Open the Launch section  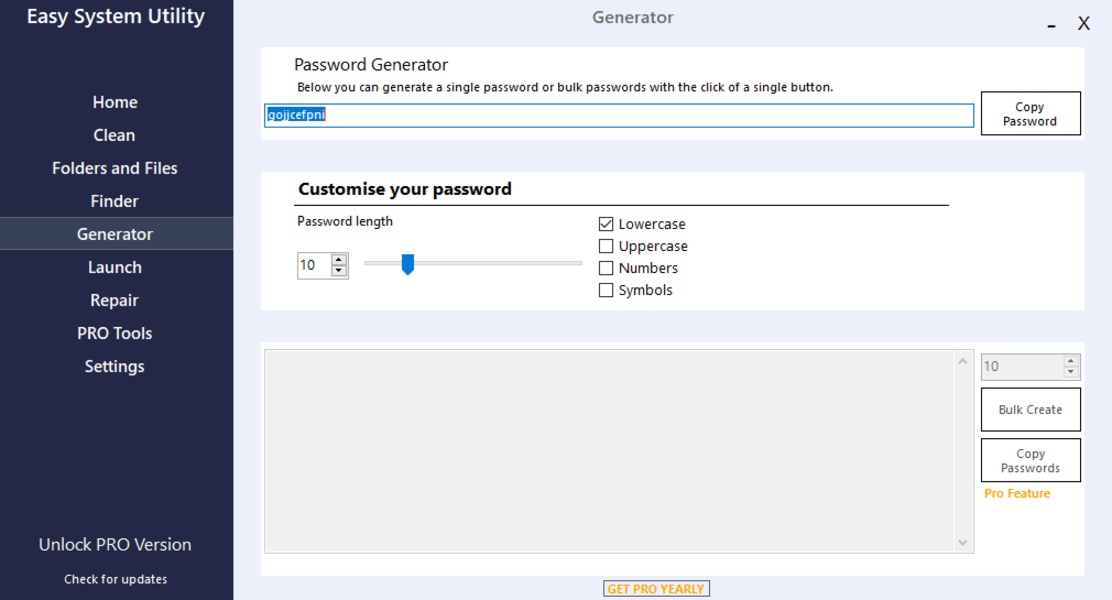(x=115, y=267)
